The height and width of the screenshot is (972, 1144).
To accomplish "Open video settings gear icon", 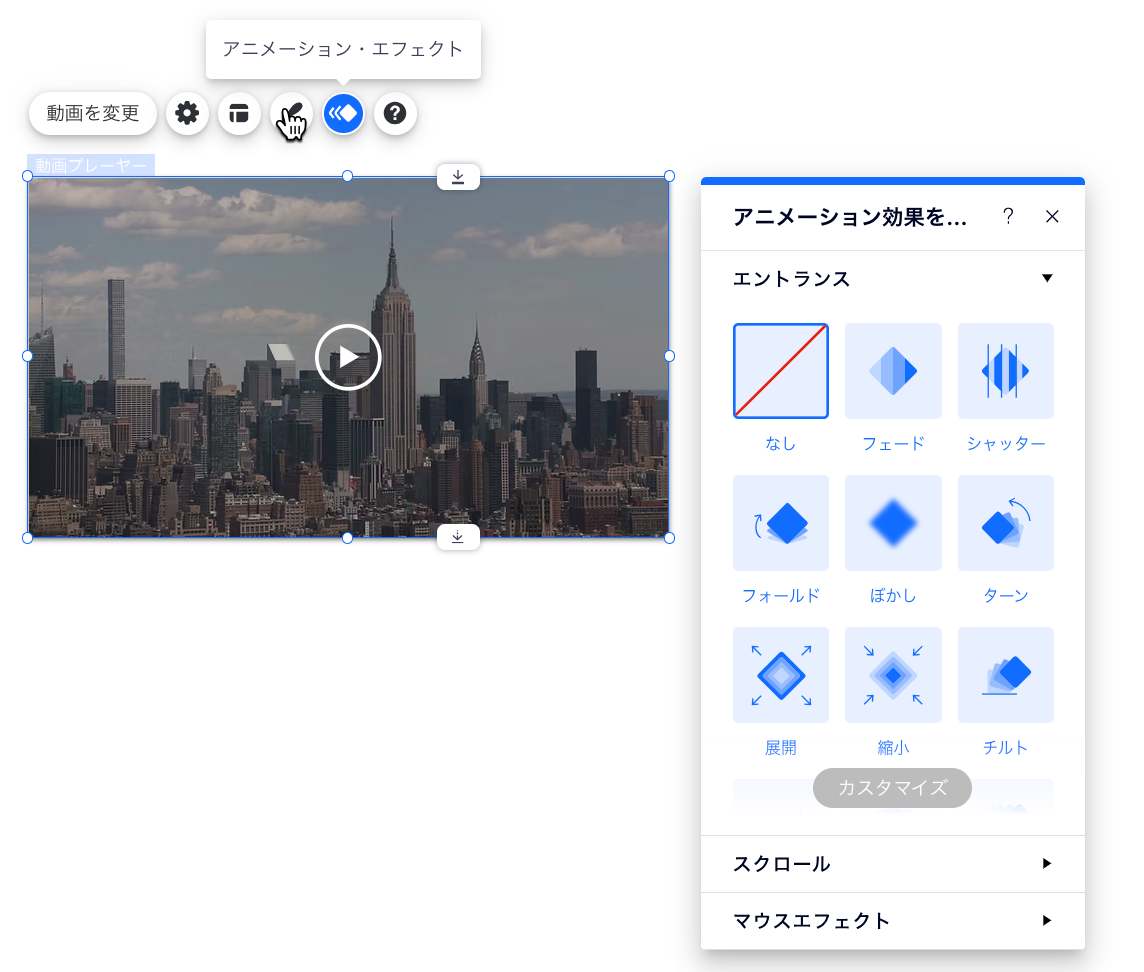I will coord(188,113).
